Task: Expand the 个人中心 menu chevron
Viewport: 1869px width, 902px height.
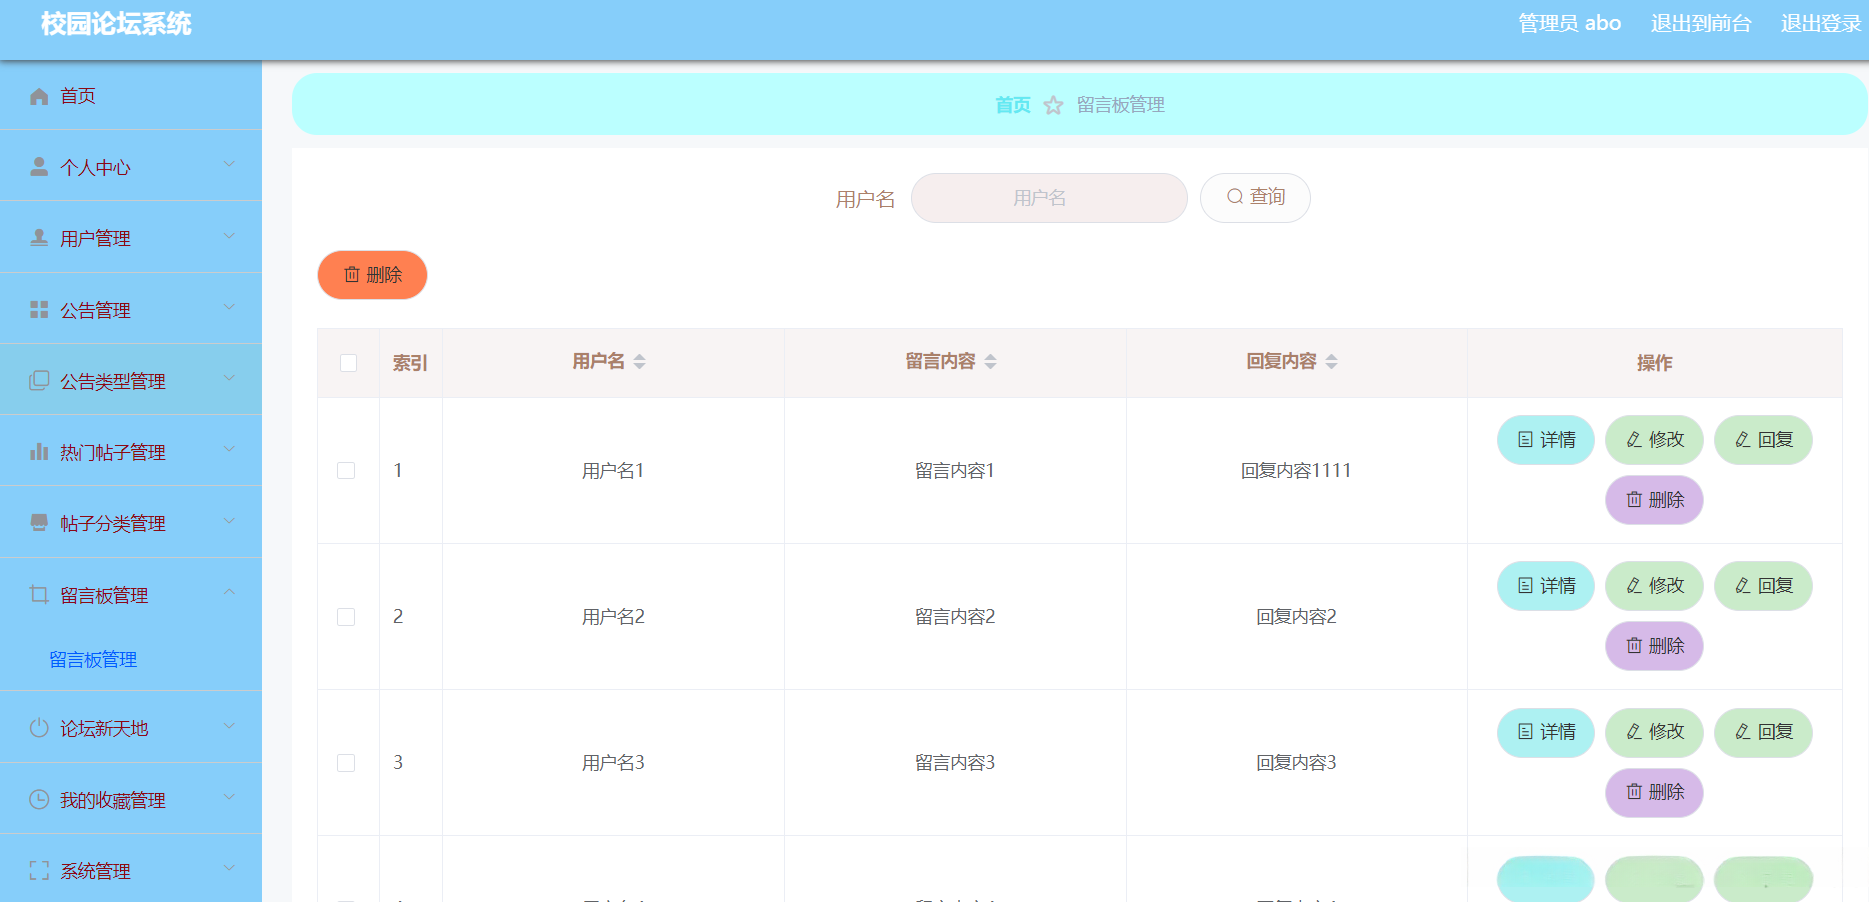Action: [229, 164]
